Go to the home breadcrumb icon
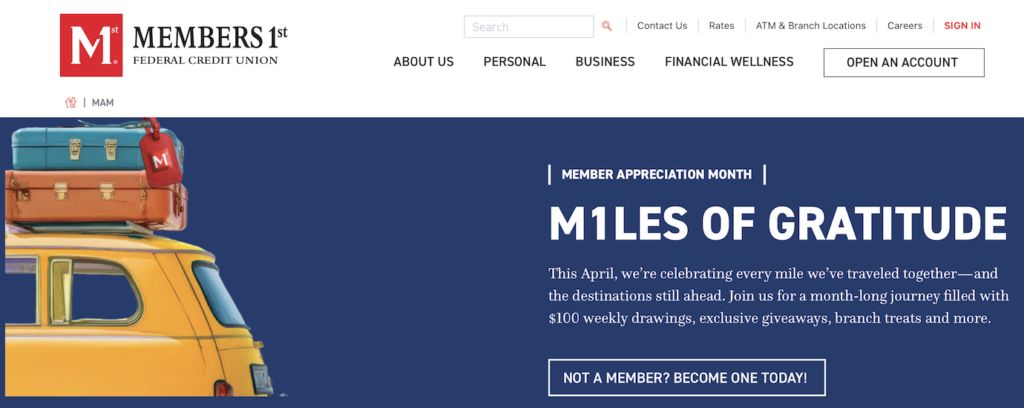The height and width of the screenshot is (408, 1024). tap(71, 102)
